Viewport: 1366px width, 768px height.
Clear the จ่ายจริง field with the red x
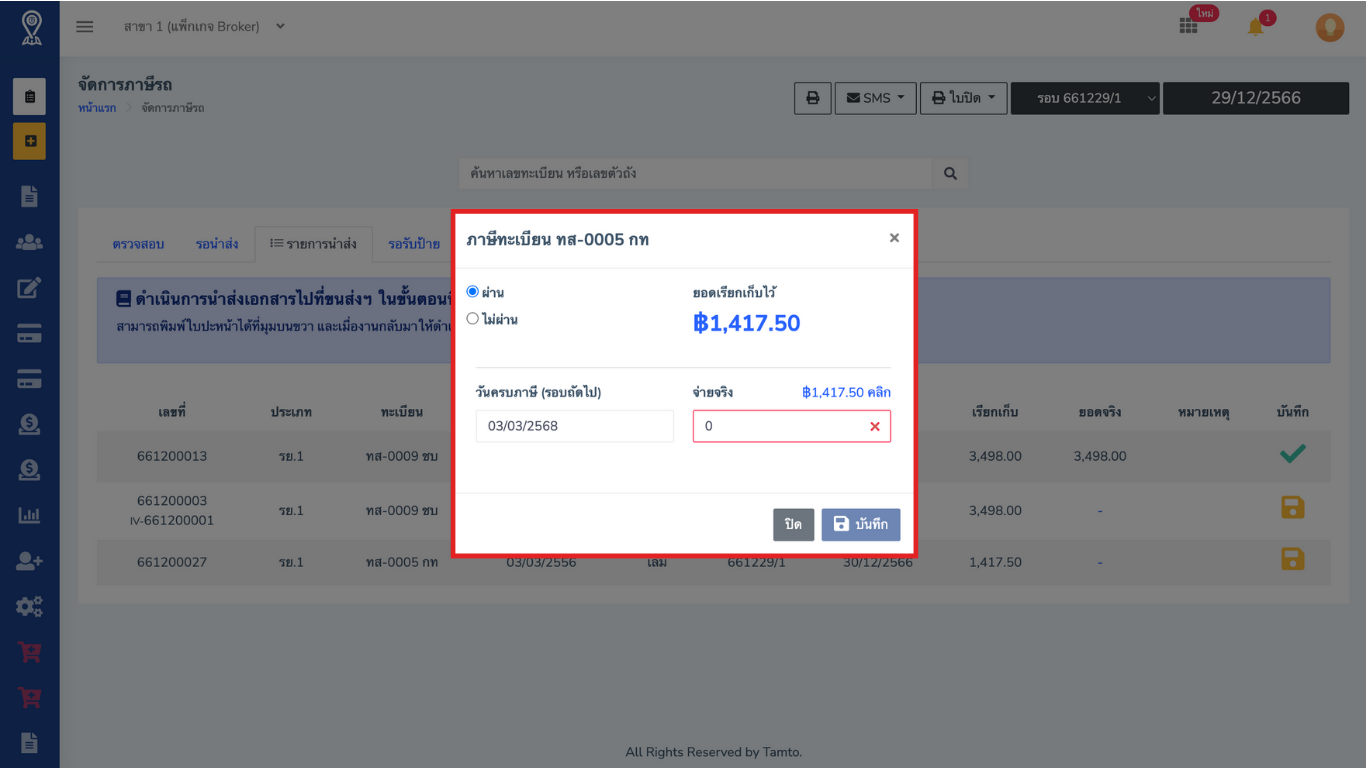click(875, 427)
